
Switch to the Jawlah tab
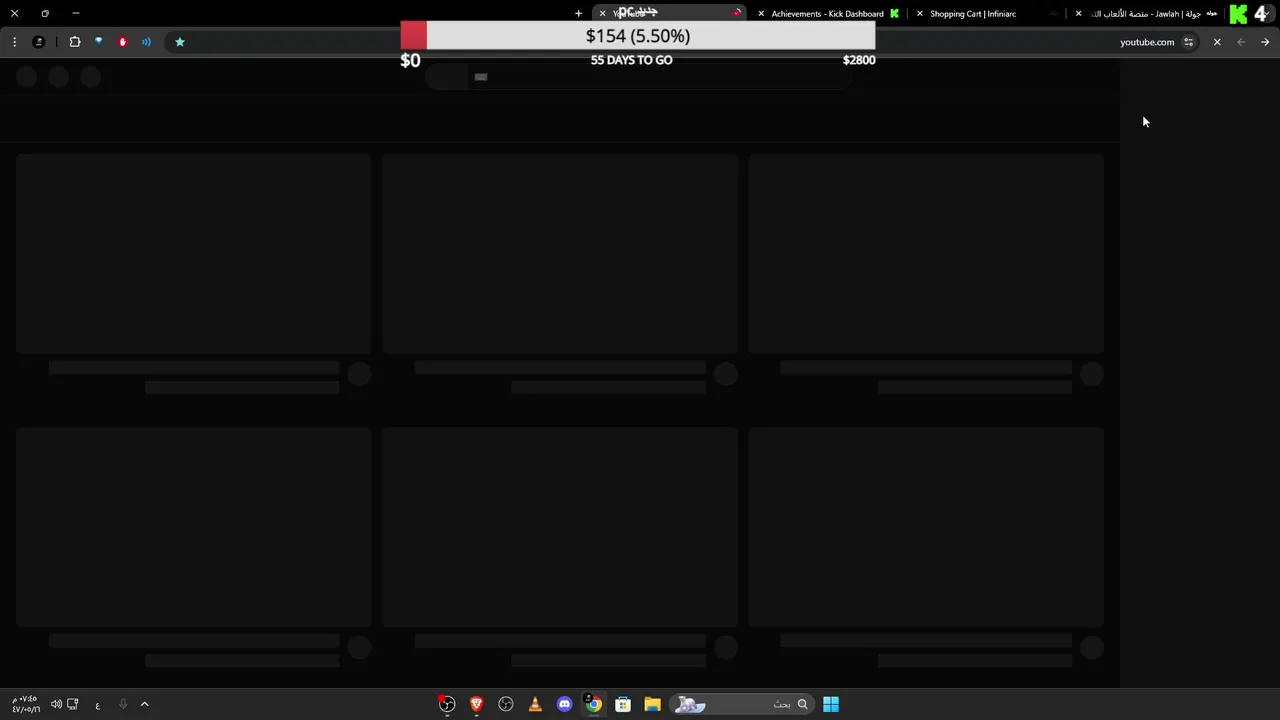[x=1147, y=14]
